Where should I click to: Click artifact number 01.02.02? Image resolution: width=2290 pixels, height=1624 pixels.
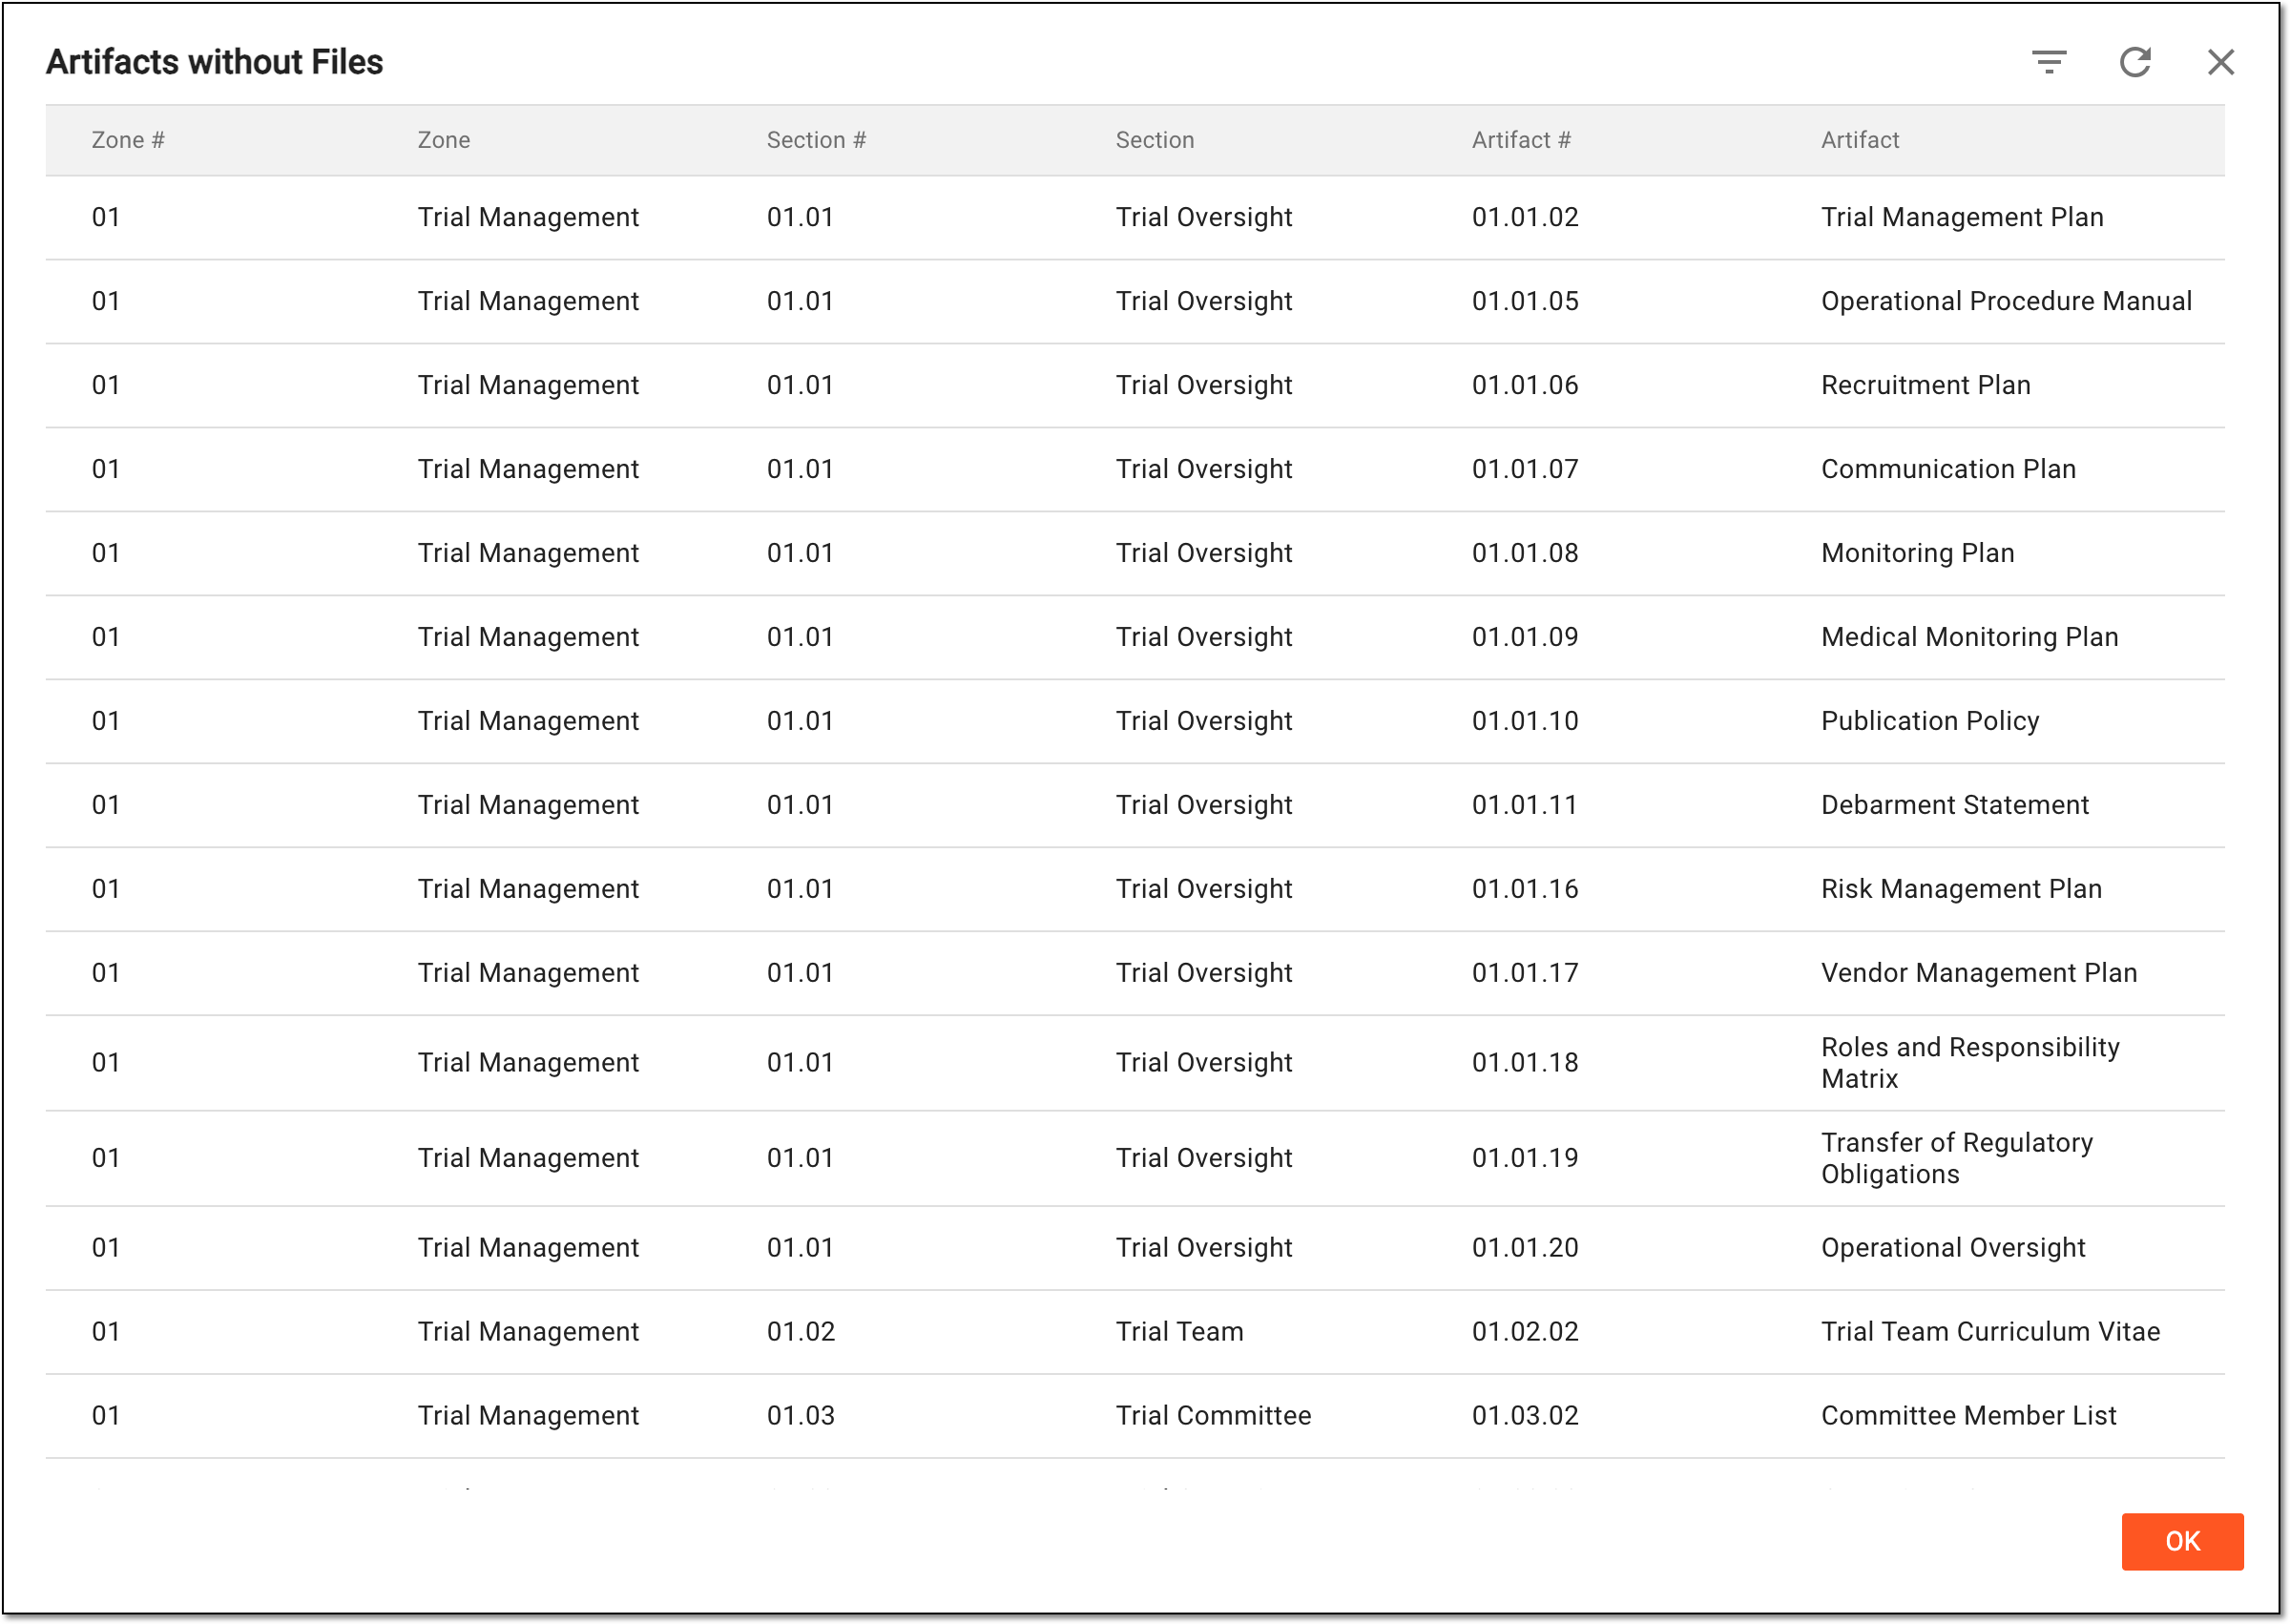pos(1525,1331)
